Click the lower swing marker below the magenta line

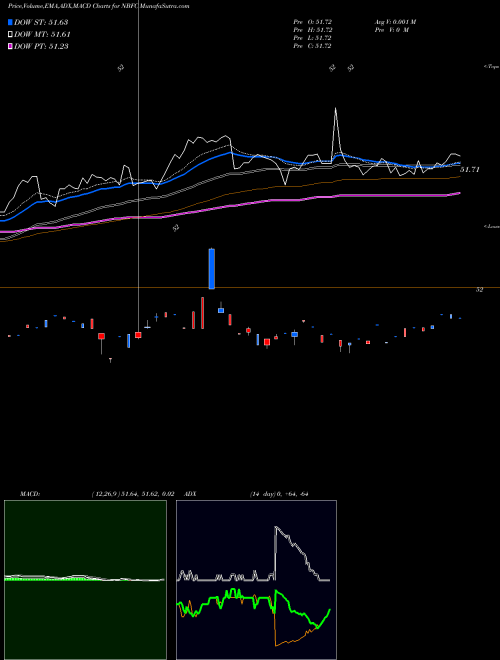(176, 228)
